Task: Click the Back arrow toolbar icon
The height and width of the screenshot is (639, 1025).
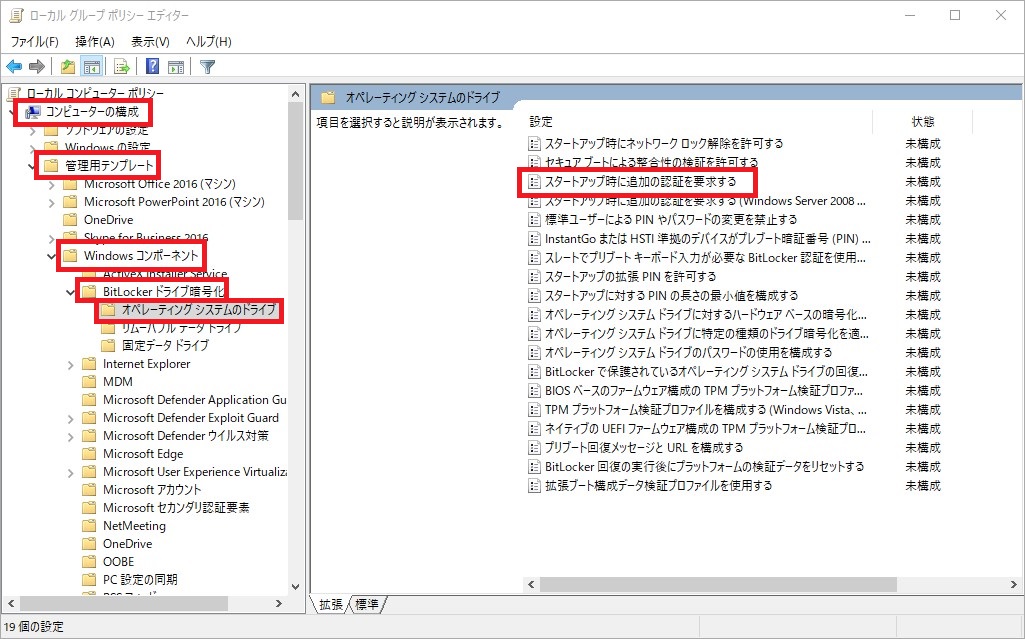Action: pyautogui.click(x=14, y=67)
